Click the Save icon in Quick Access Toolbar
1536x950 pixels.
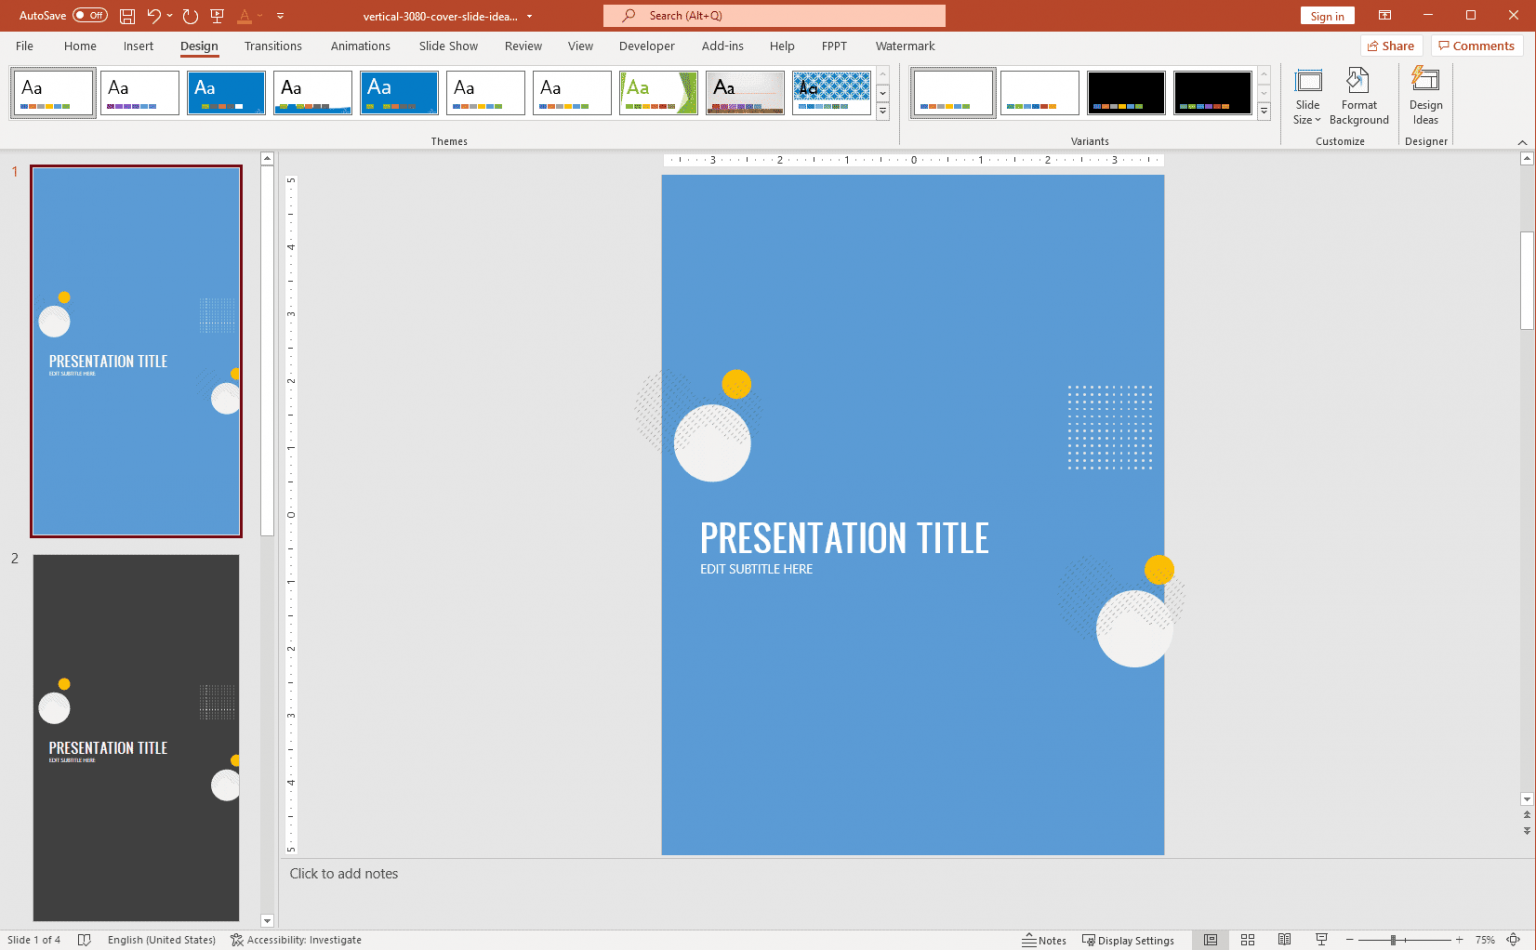tap(127, 15)
